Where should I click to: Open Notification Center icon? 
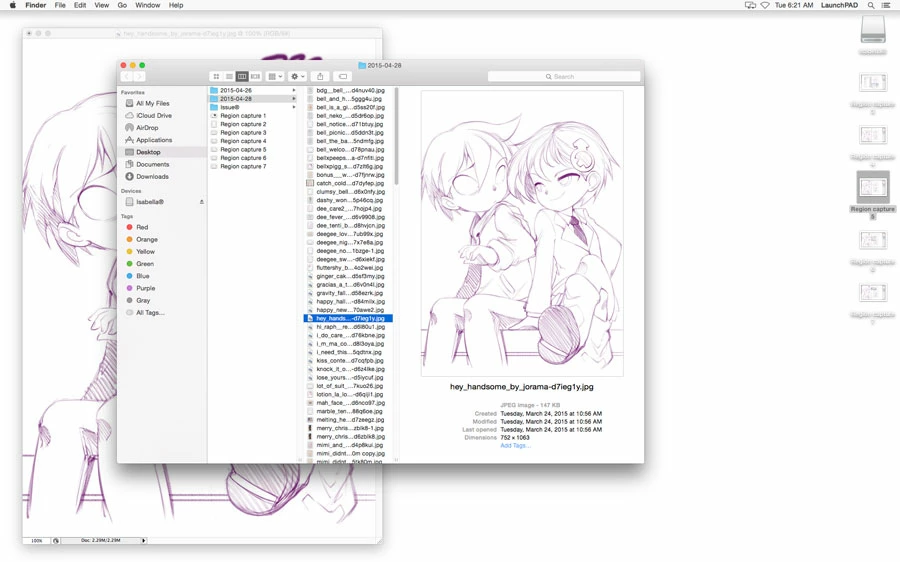coord(886,5)
